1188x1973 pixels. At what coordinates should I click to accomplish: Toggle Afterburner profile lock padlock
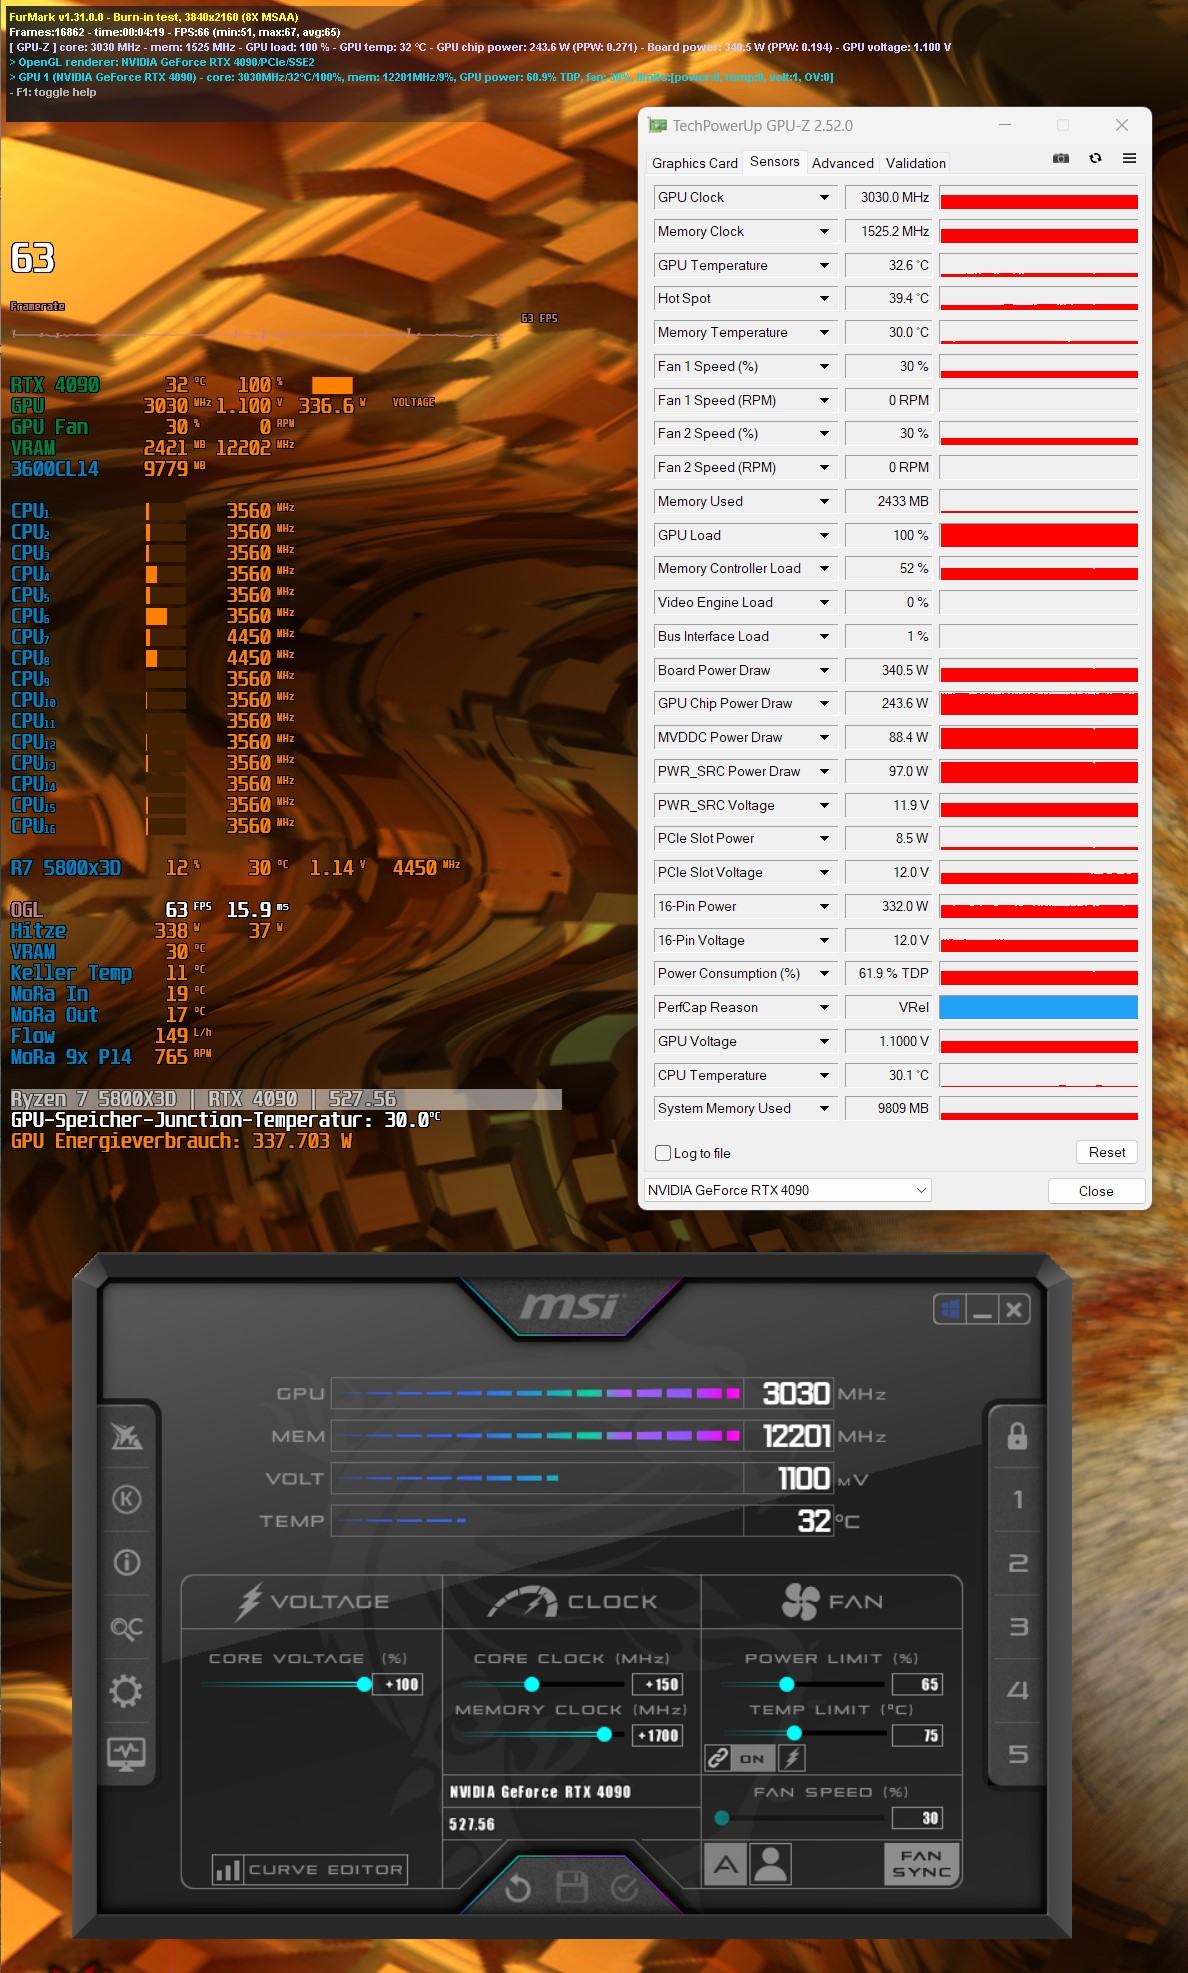coord(1018,1436)
